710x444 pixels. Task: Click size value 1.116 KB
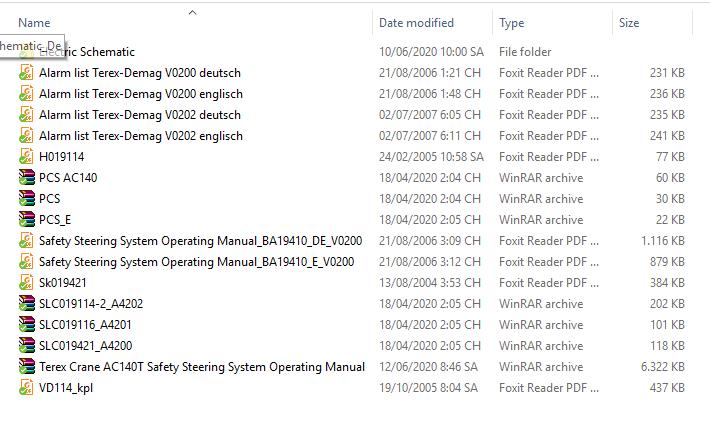pyautogui.click(x=662, y=241)
